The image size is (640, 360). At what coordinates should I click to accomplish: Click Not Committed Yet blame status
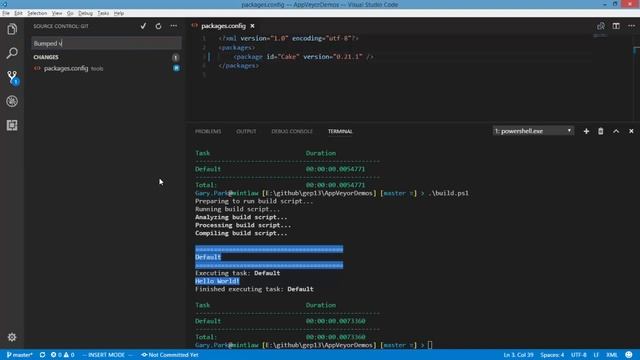click(x=170, y=355)
